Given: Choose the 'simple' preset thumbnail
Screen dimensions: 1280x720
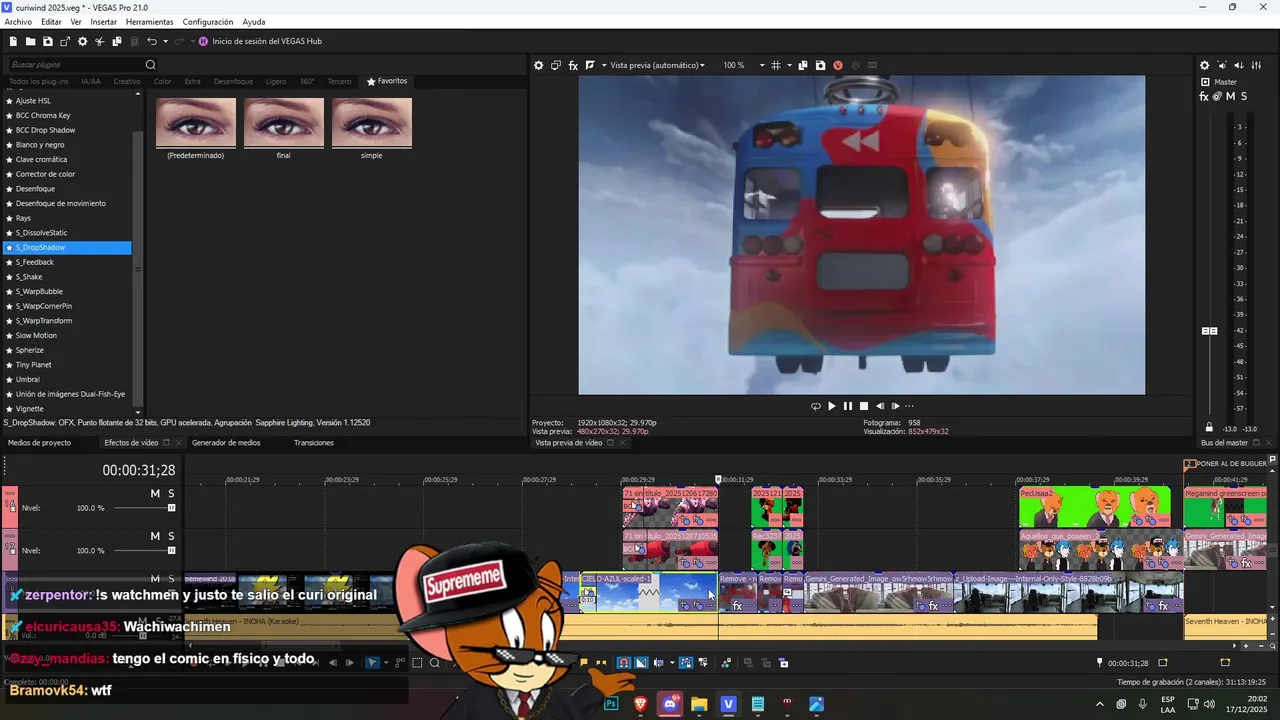Looking at the screenshot, I should pyautogui.click(x=372, y=122).
